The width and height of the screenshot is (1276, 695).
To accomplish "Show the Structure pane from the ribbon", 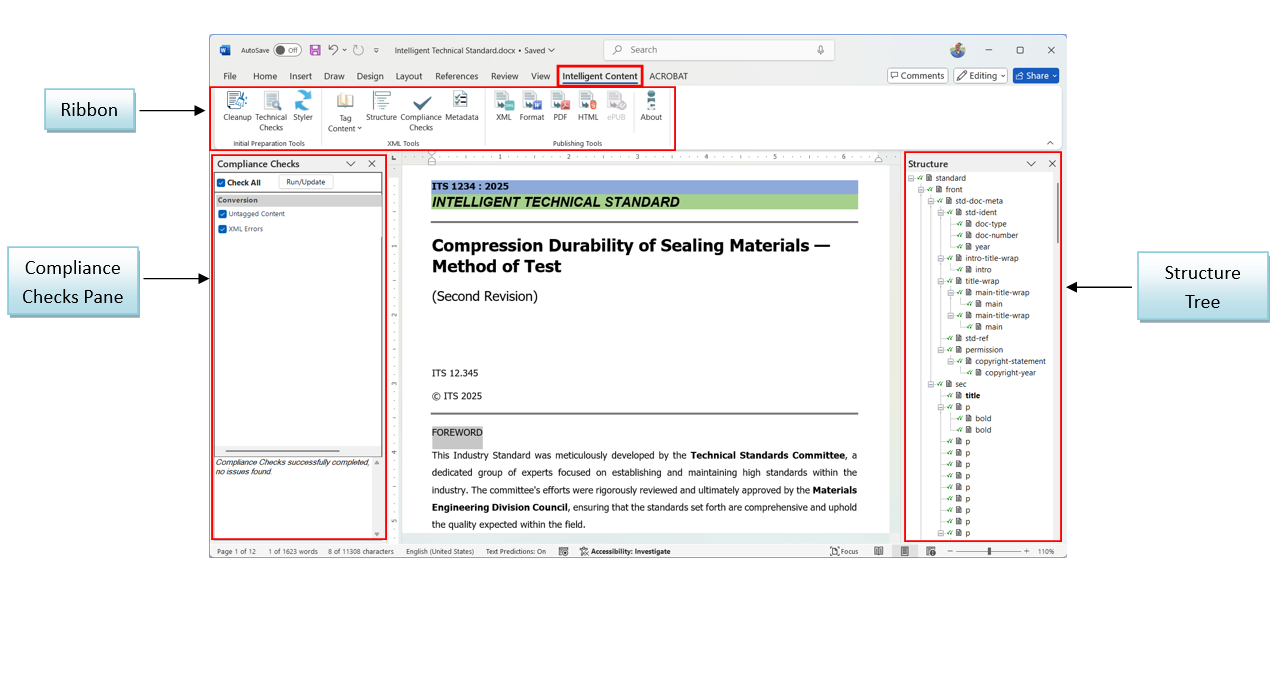I will point(381,107).
